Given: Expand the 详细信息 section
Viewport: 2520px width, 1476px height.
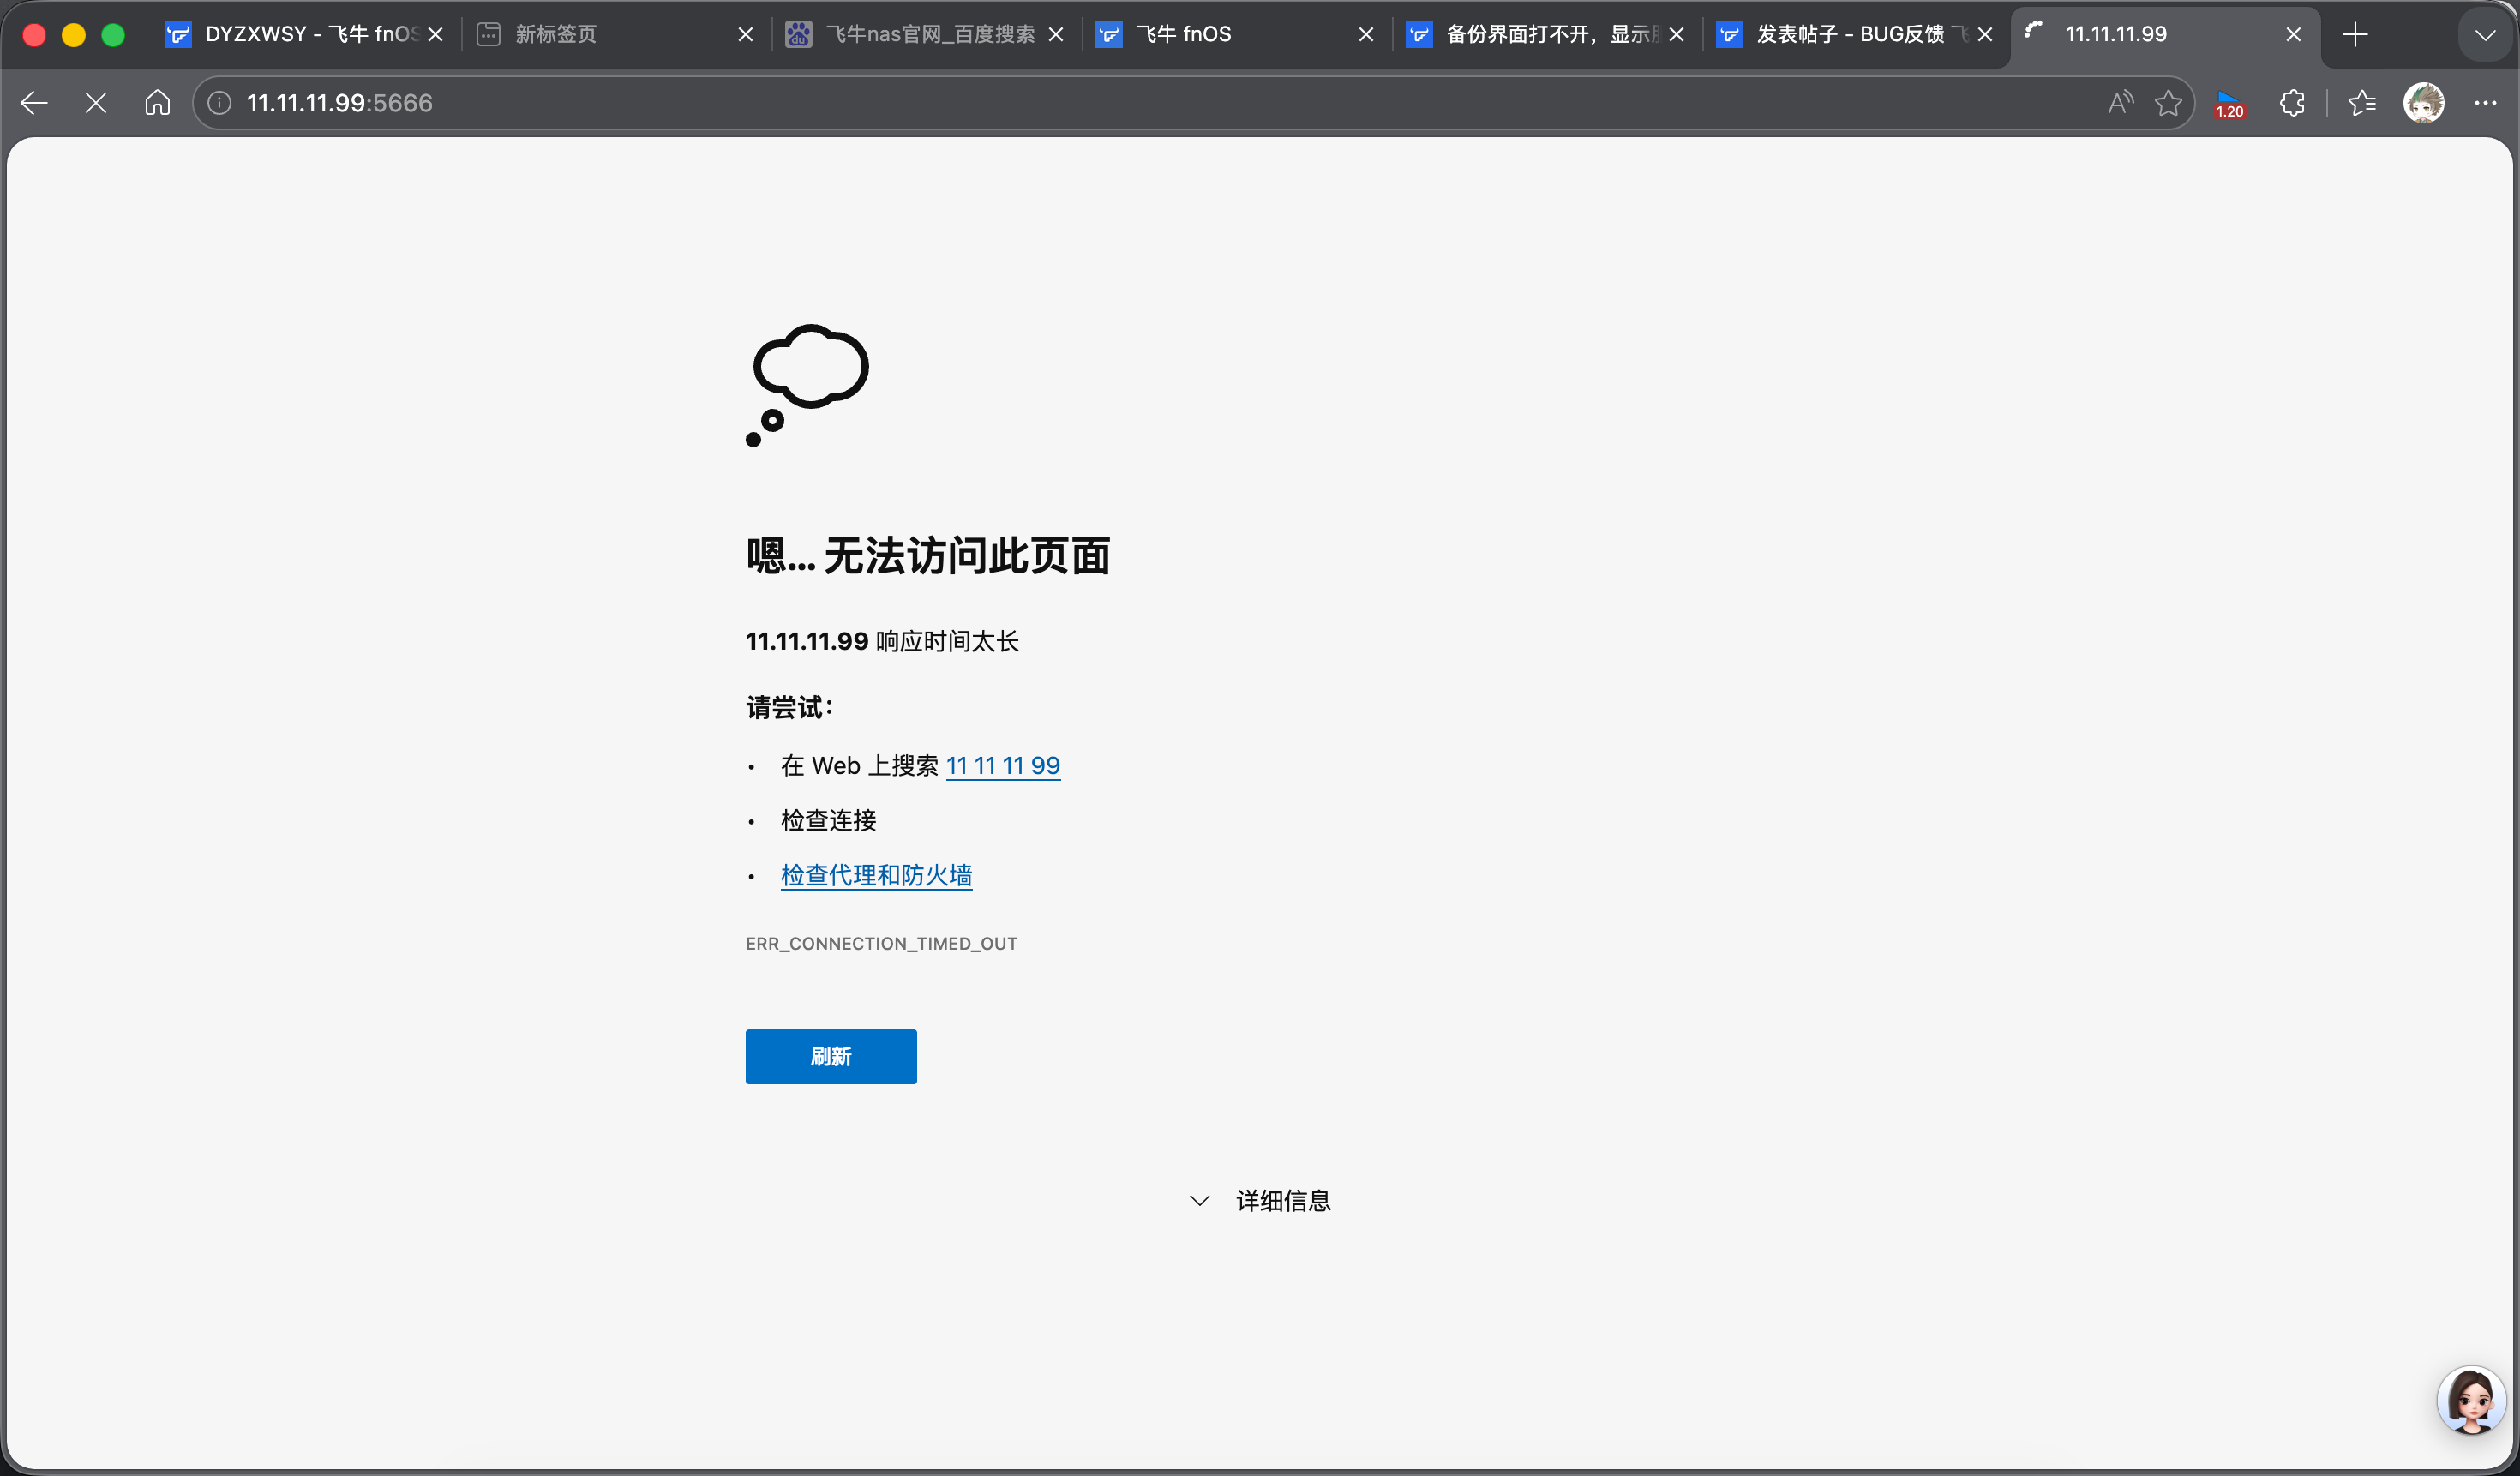Looking at the screenshot, I should click(1262, 1200).
